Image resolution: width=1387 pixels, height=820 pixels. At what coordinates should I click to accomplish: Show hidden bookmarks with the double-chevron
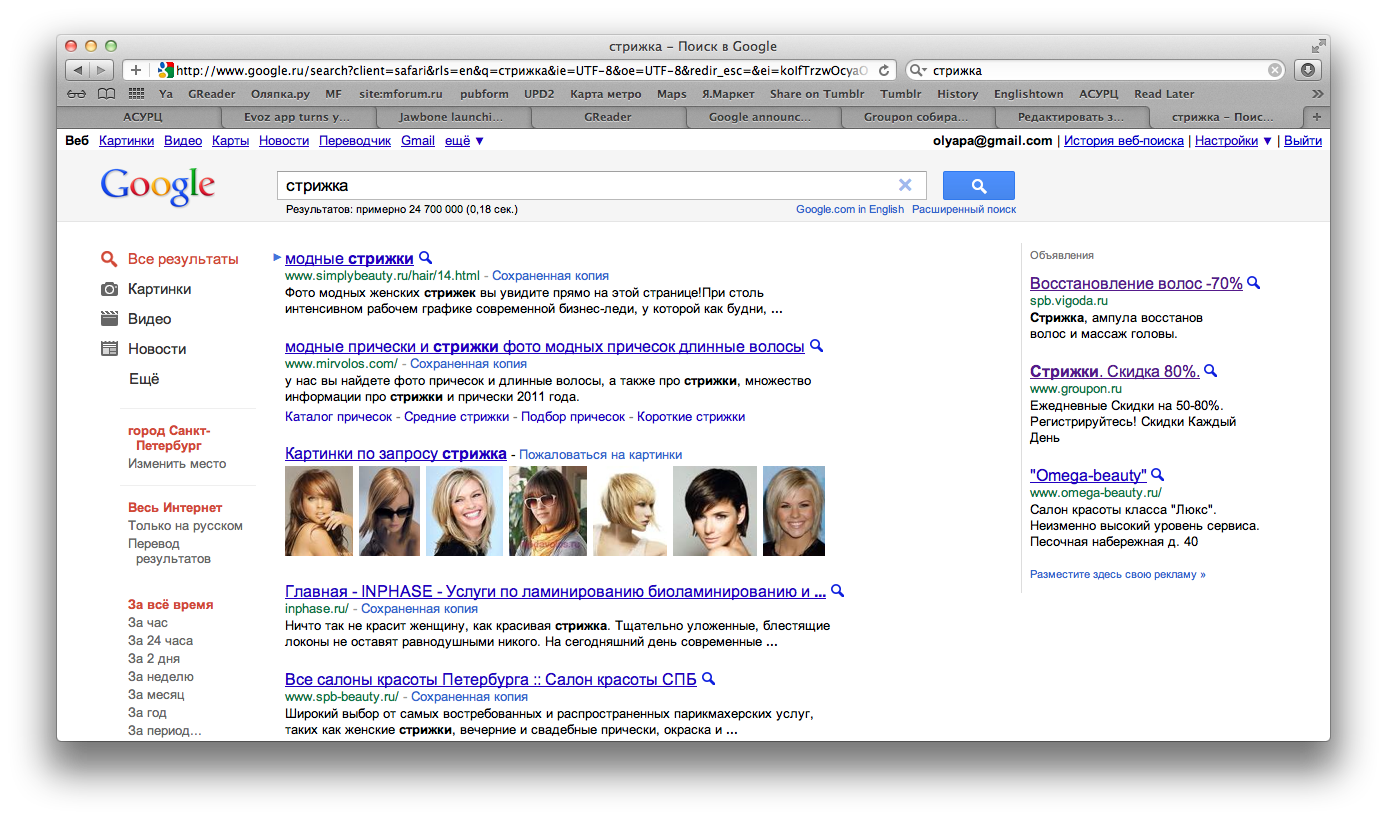[x=1317, y=94]
